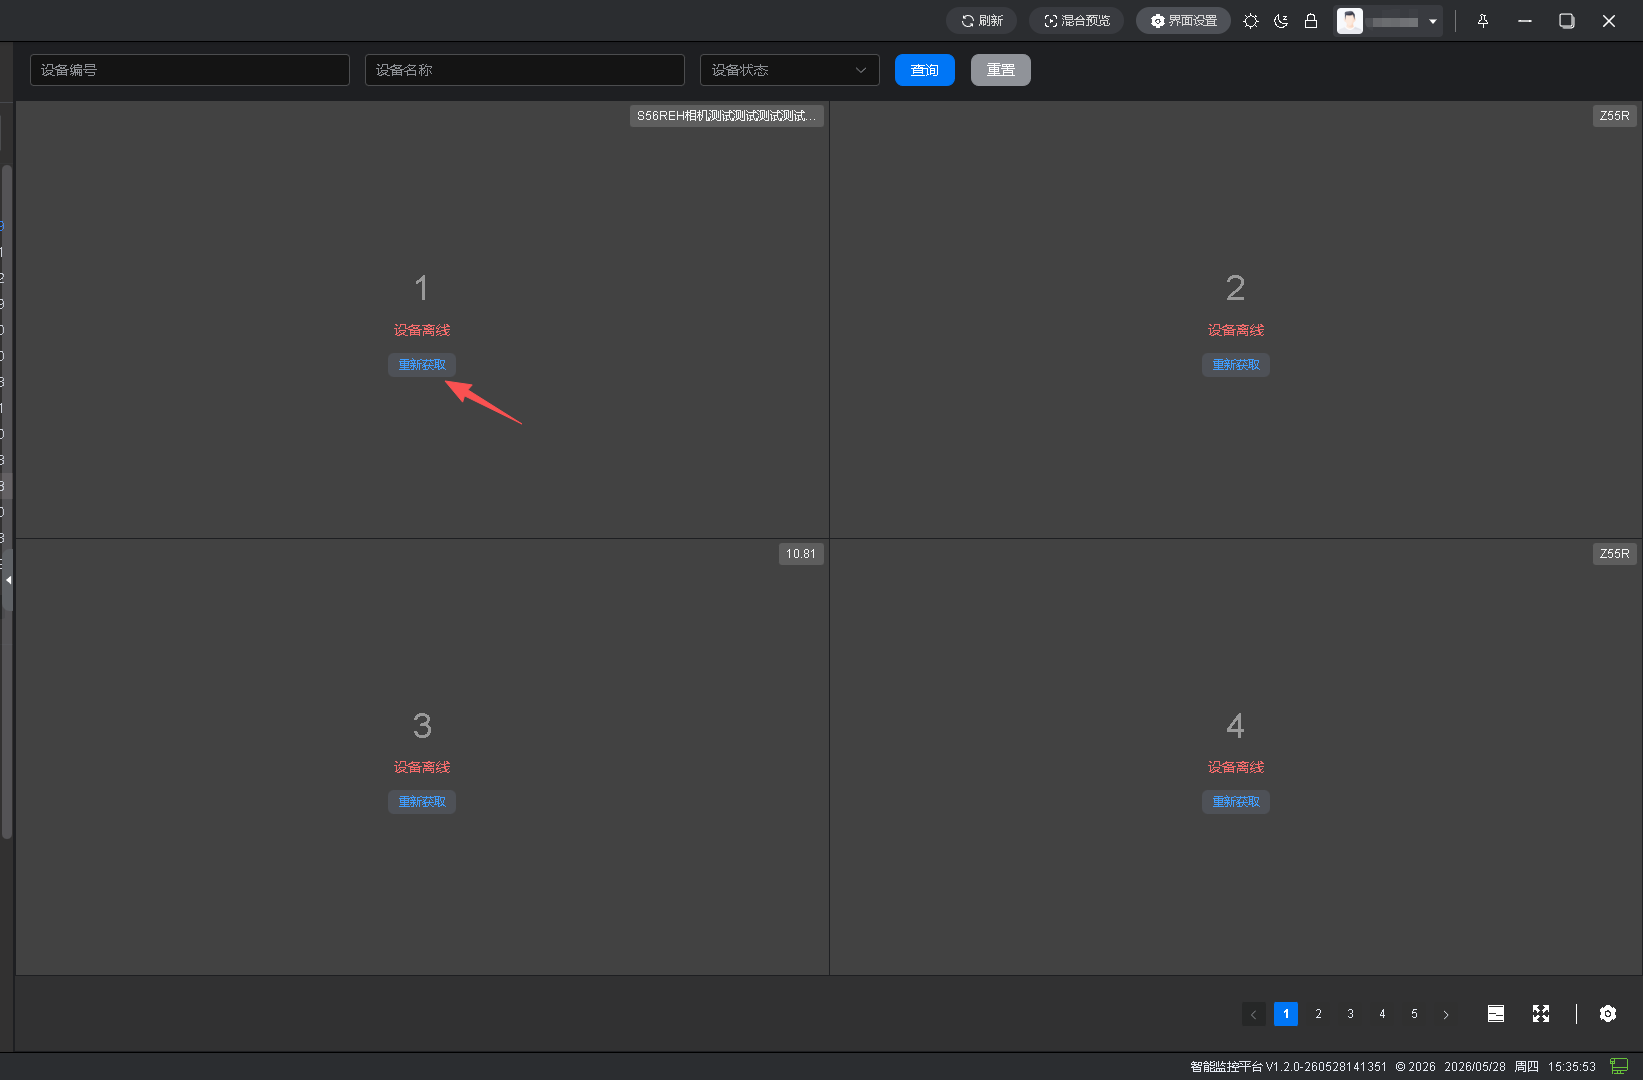Screen dimensions: 1643x1080
Task: Click 重新获取 in video cell 3
Action: (422, 802)
